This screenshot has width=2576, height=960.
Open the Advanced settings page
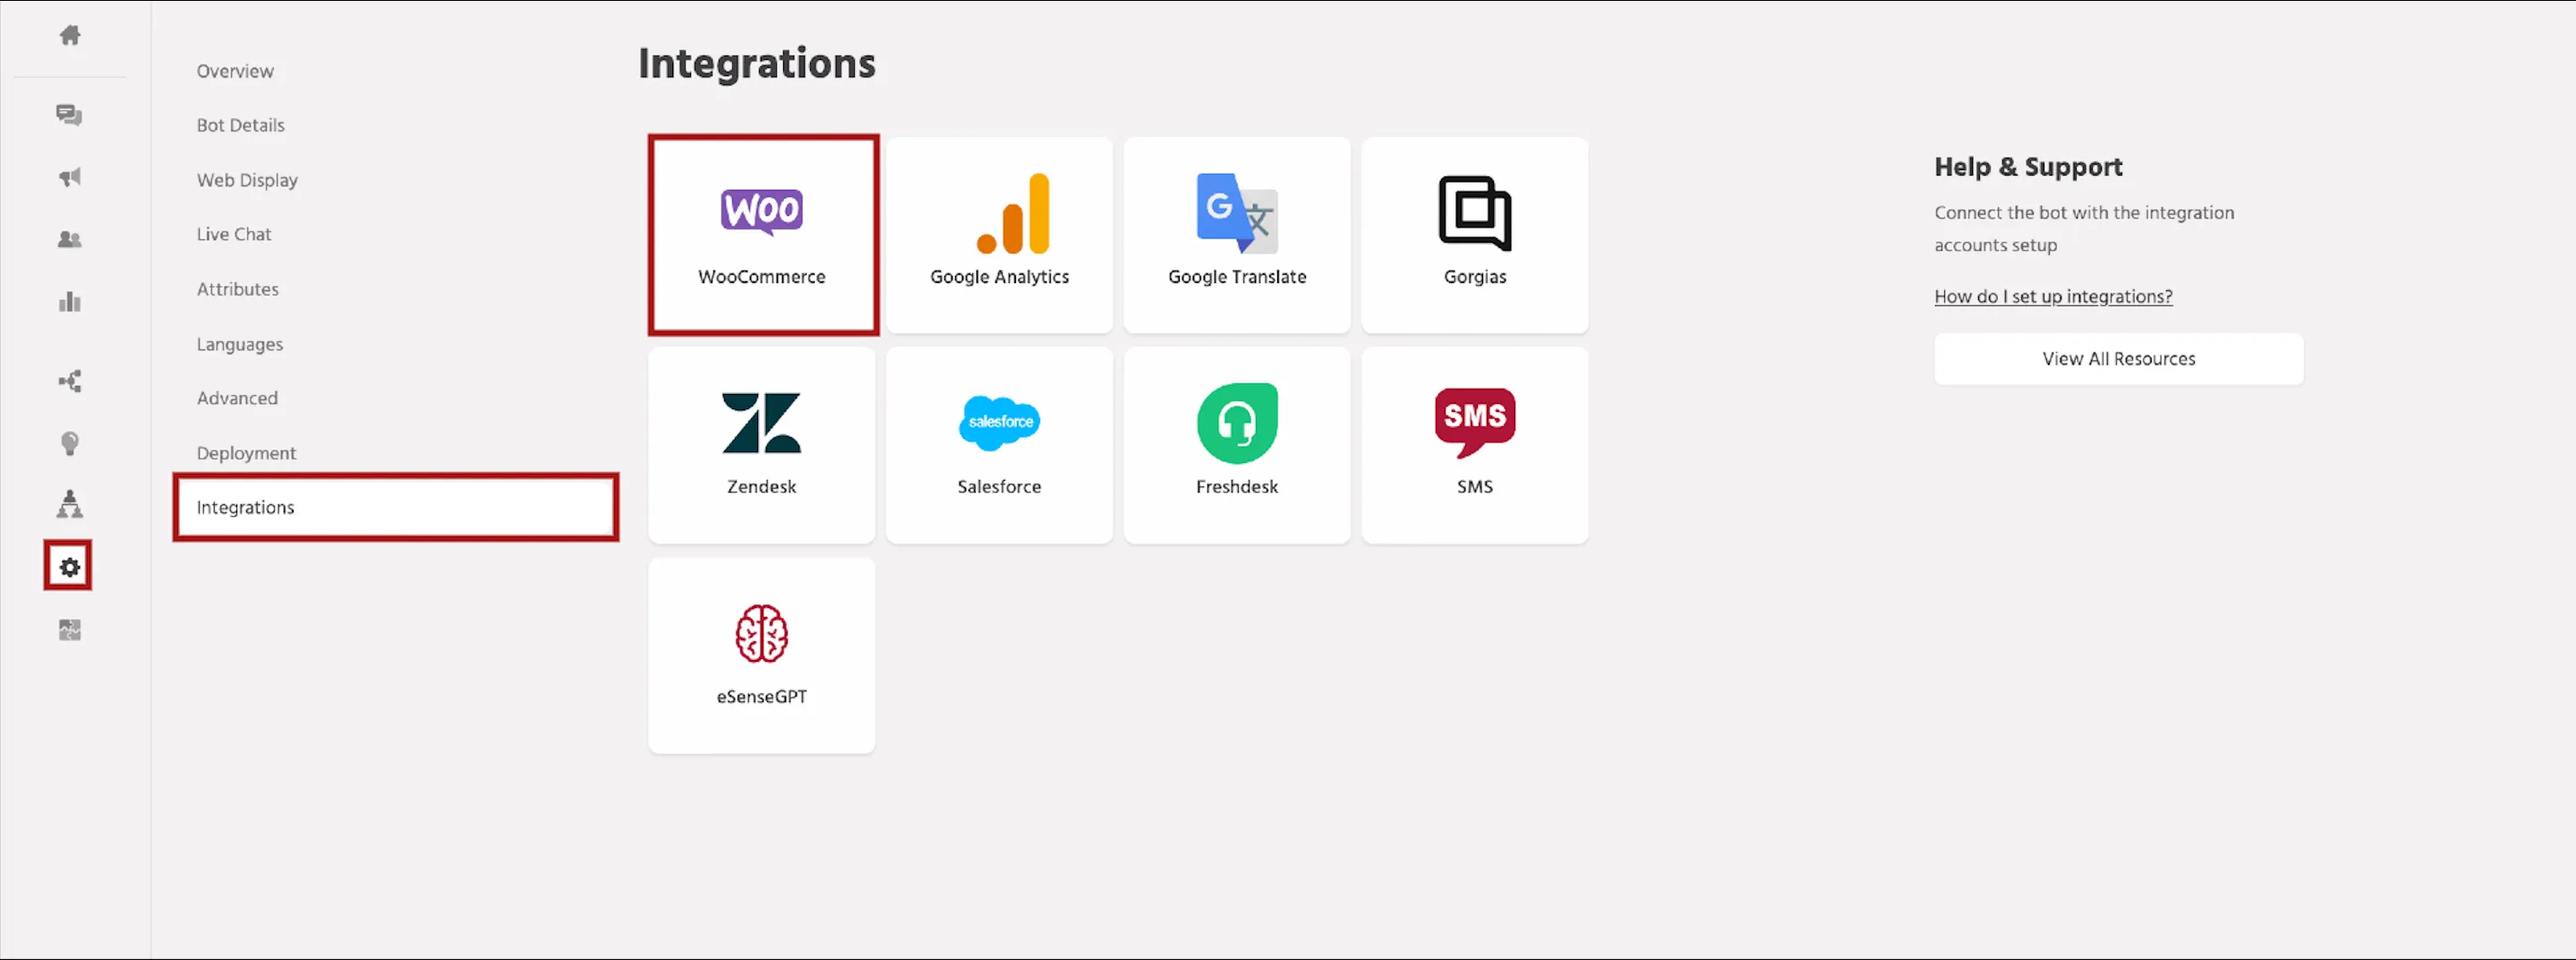(x=237, y=398)
